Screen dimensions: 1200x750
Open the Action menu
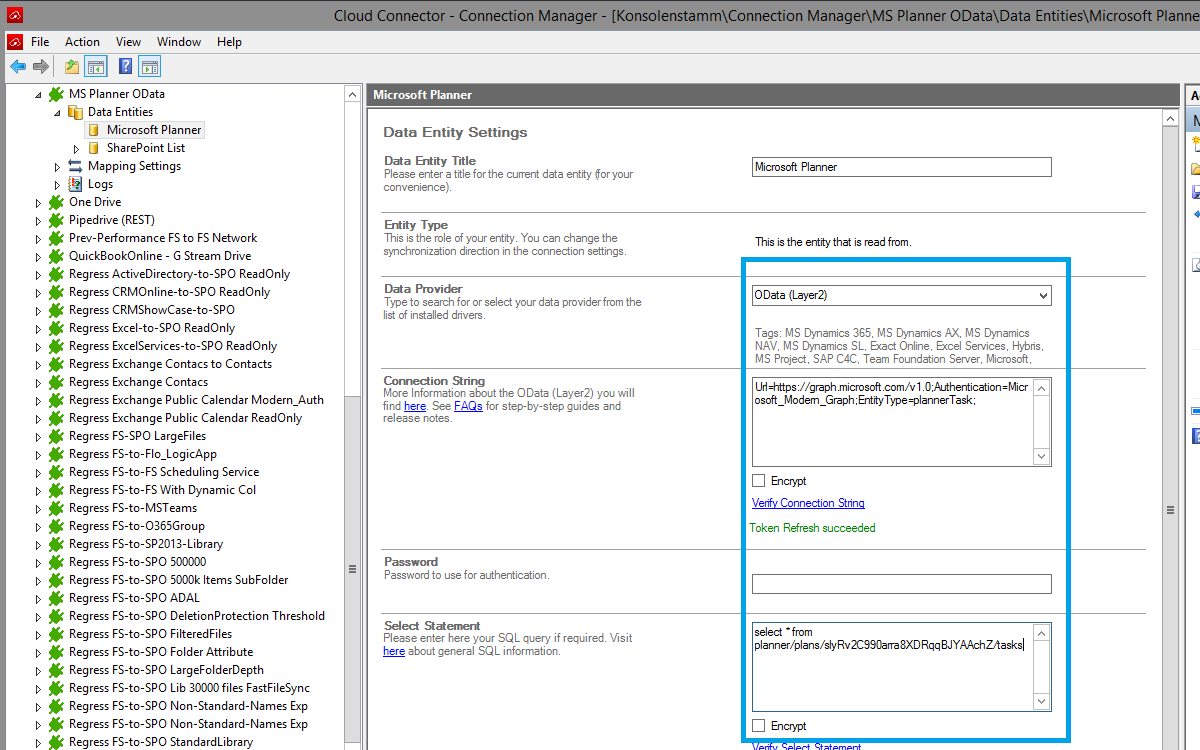82,42
